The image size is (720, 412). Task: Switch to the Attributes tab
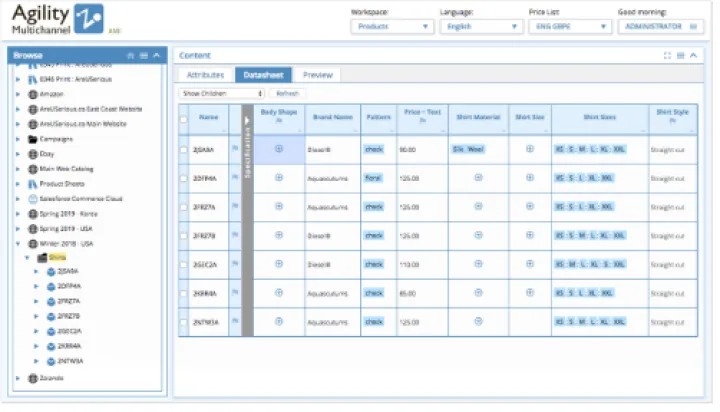(x=205, y=75)
